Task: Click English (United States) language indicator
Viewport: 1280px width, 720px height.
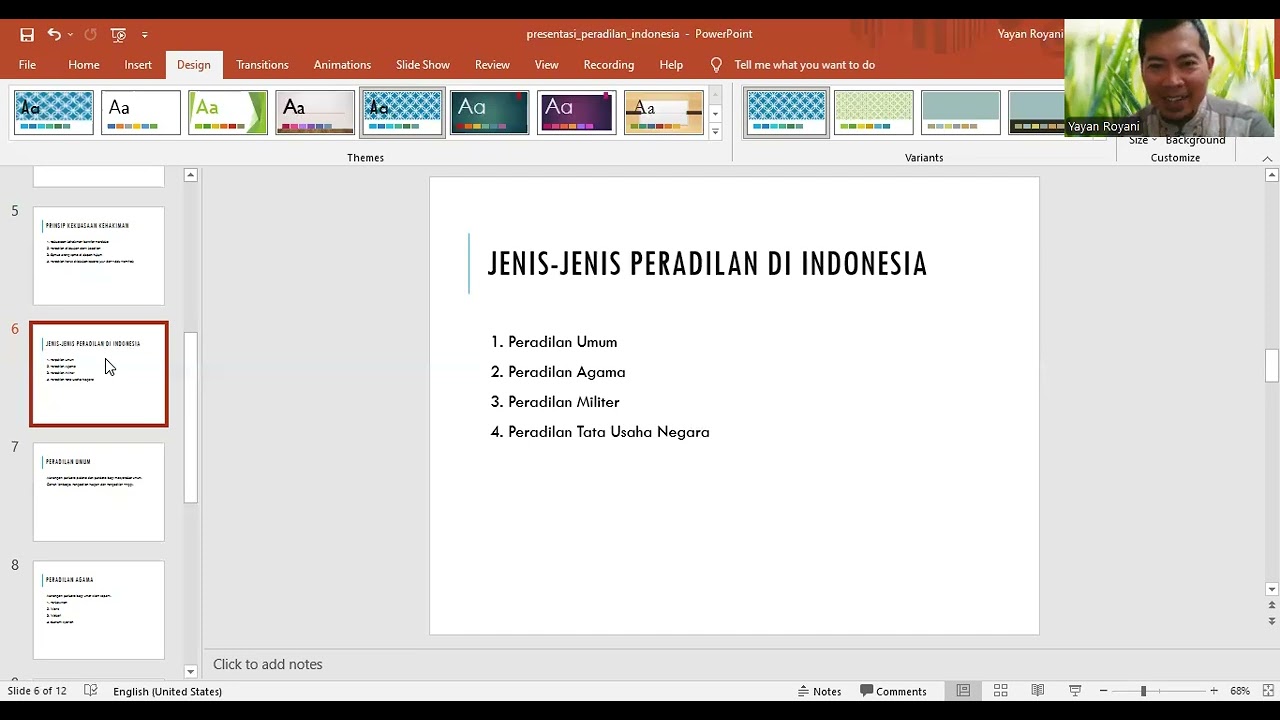Action: pyautogui.click(x=167, y=691)
